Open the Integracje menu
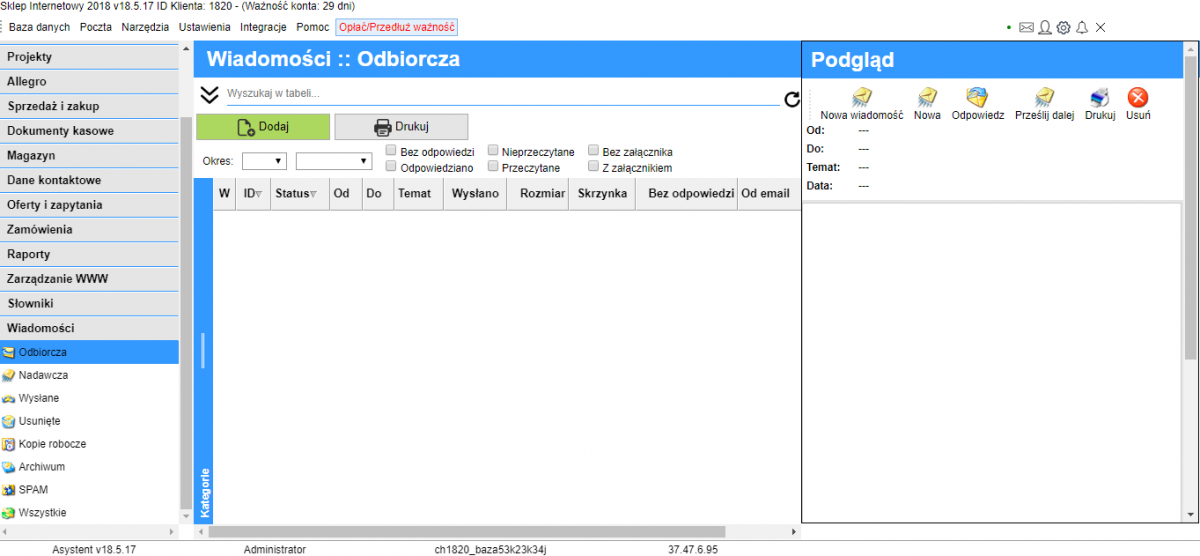The image size is (1200, 556). [x=263, y=28]
